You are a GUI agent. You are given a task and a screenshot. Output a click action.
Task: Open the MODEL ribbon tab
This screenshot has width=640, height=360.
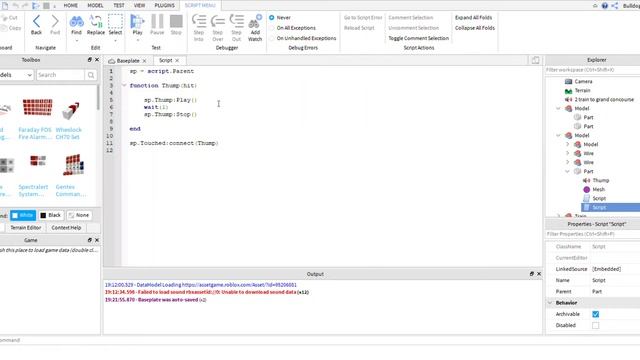[x=95, y=5]
